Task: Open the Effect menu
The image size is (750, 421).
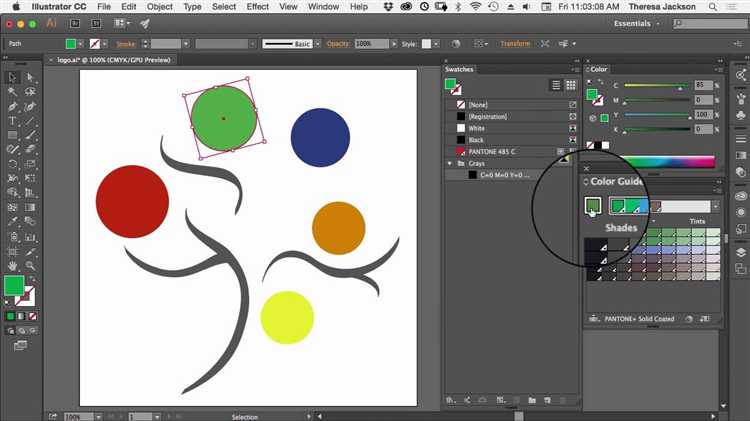Action: click(x=257, y=6)
